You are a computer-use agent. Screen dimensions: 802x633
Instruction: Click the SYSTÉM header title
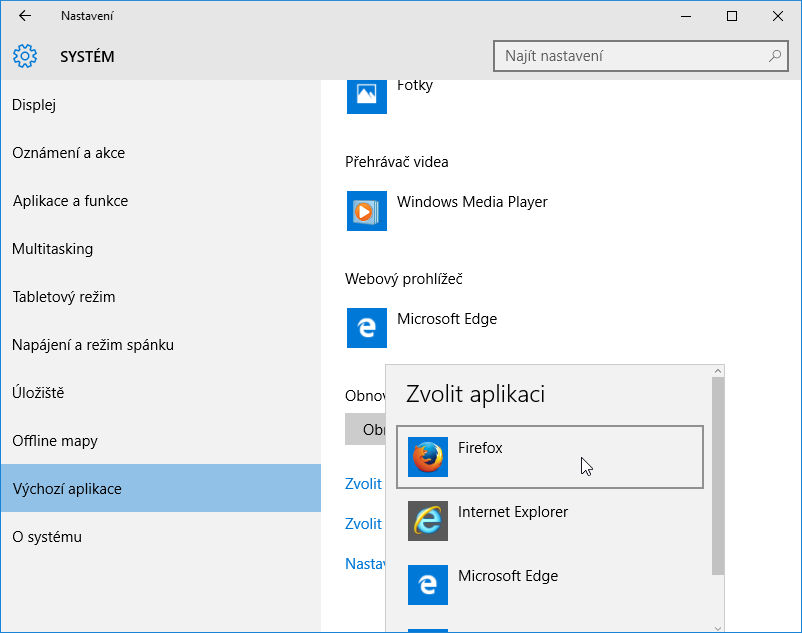tap(87, 57)
